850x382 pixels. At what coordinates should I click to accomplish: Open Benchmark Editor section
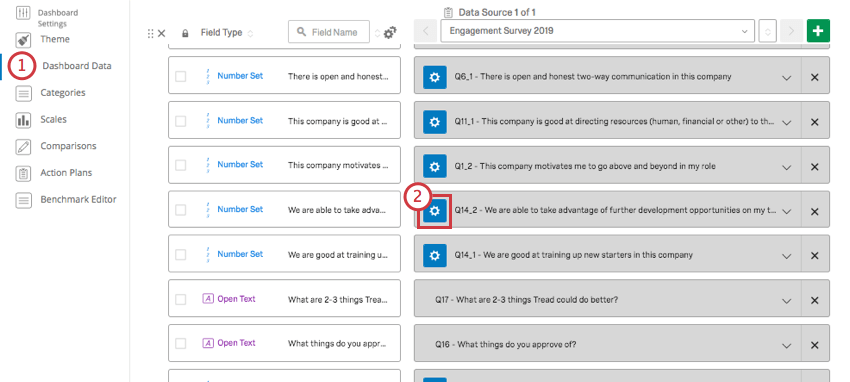78,199
